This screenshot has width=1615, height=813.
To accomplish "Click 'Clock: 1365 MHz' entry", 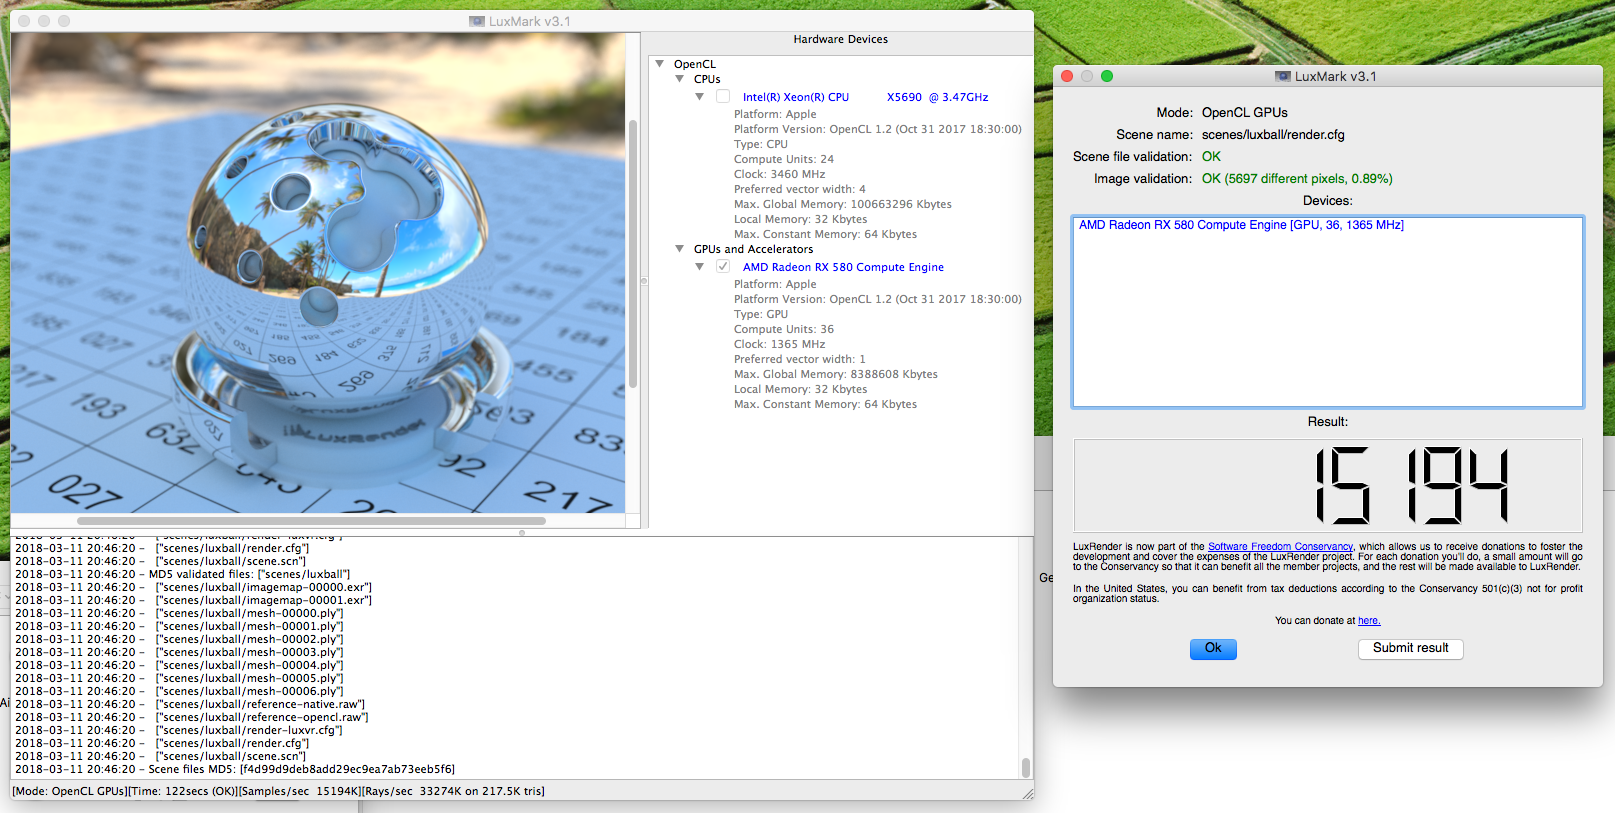I will click(x=779, y=344).
